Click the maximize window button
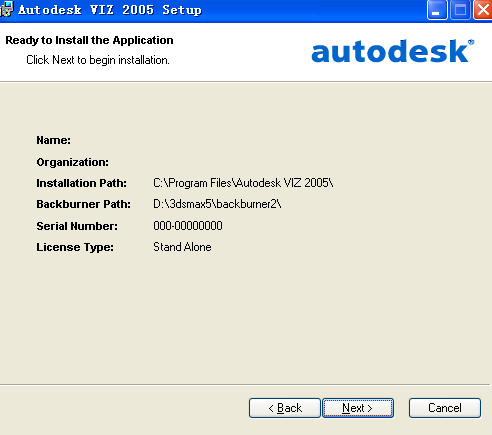 (x=460, y=10)
